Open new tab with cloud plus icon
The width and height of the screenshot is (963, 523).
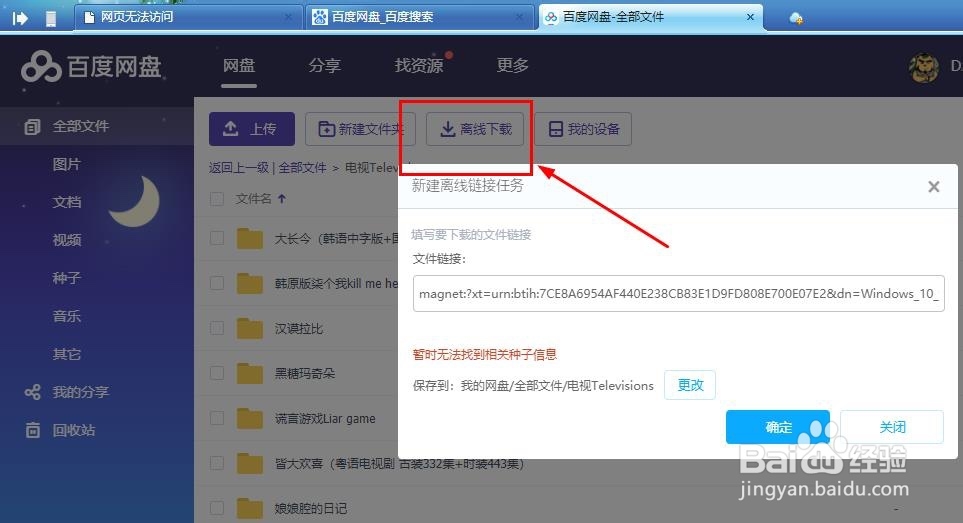[x=796, y=18]
